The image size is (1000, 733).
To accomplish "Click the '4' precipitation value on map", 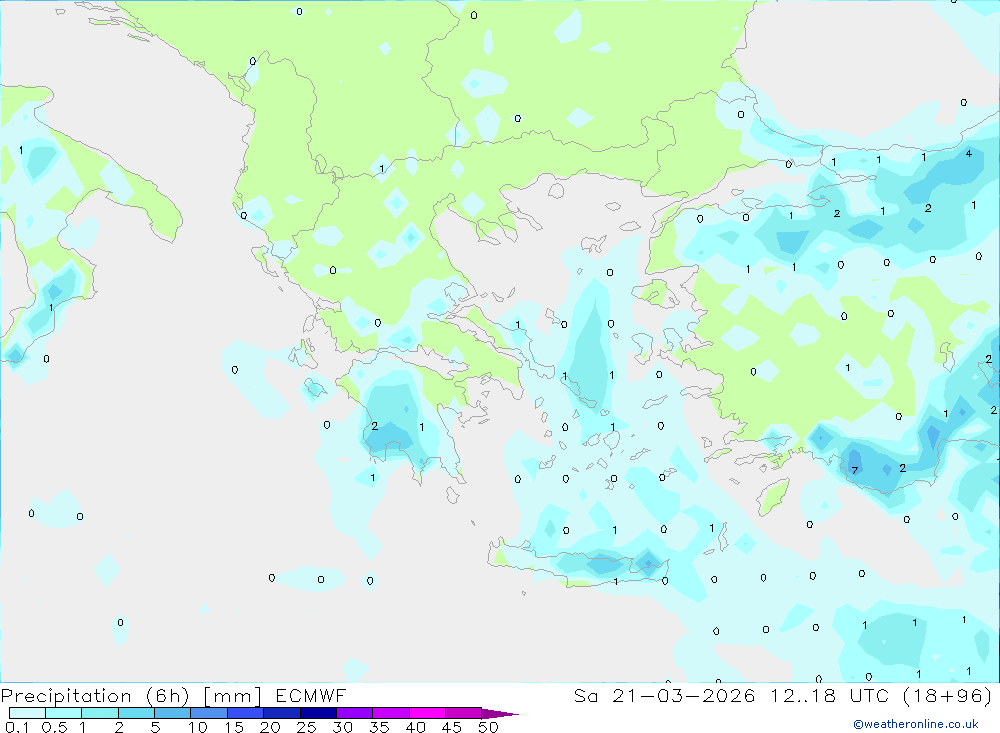I will (969, 153).
